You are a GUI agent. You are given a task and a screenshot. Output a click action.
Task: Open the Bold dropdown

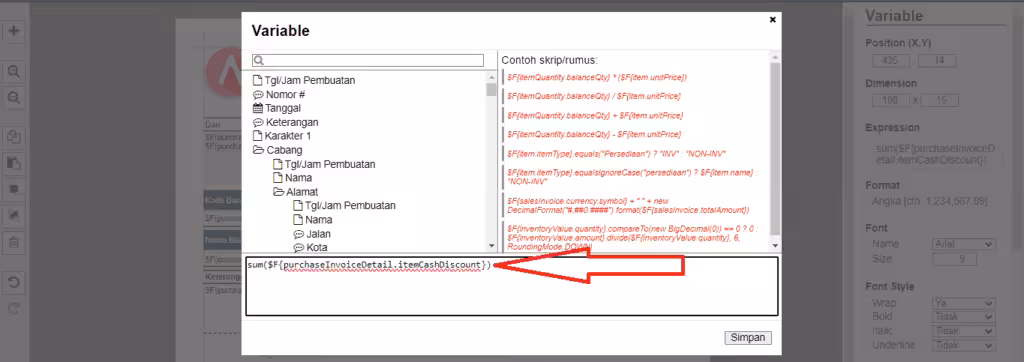(963, 317)
